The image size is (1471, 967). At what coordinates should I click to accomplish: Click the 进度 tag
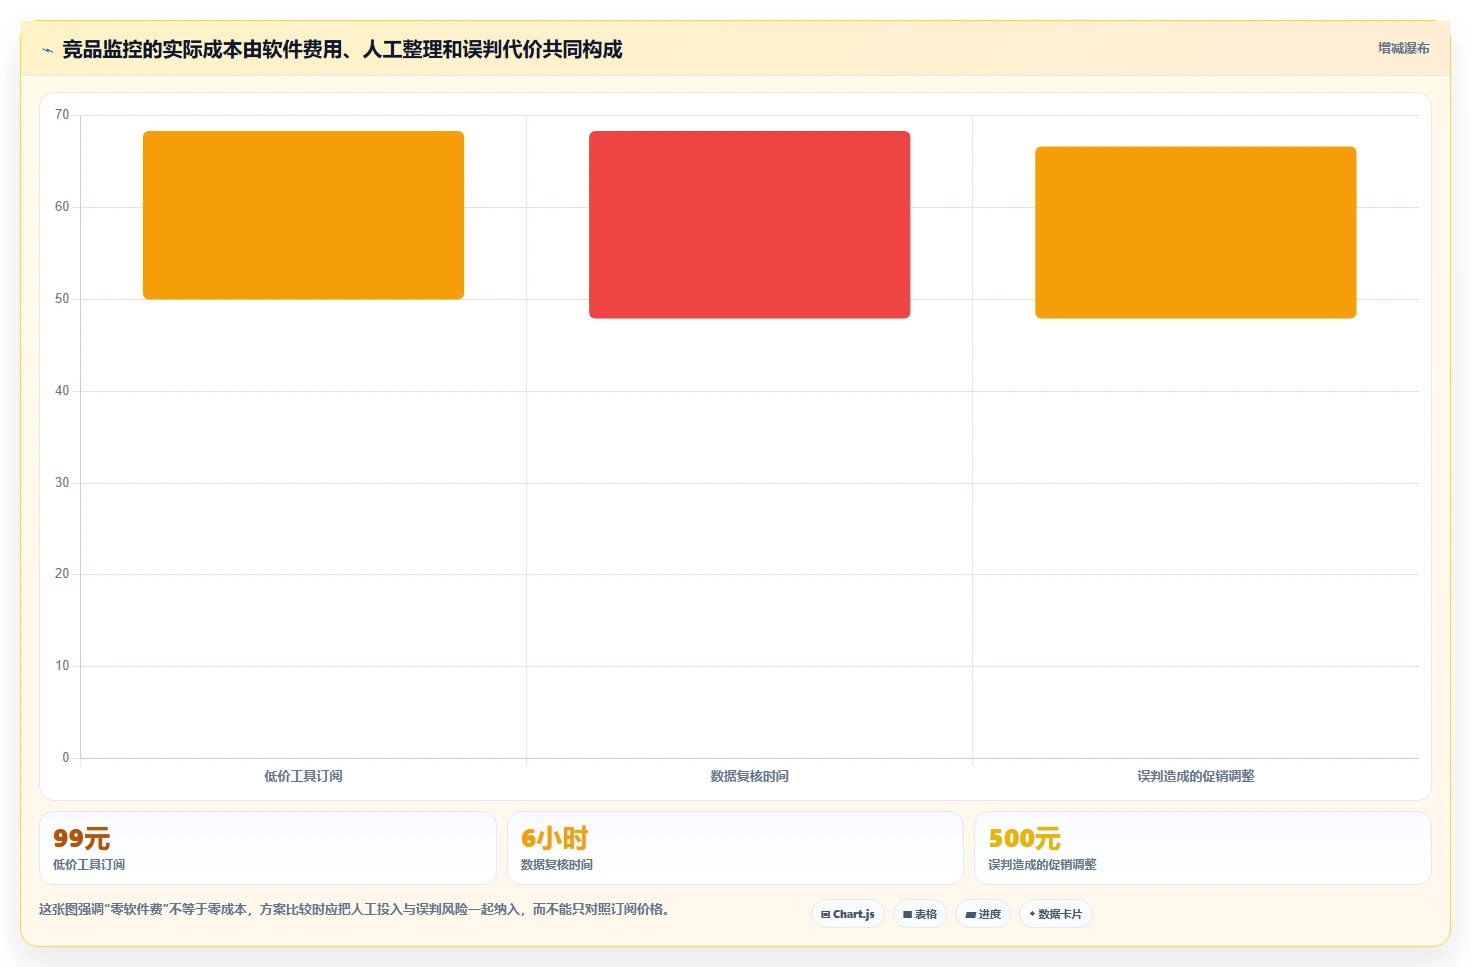coord(983,914)
